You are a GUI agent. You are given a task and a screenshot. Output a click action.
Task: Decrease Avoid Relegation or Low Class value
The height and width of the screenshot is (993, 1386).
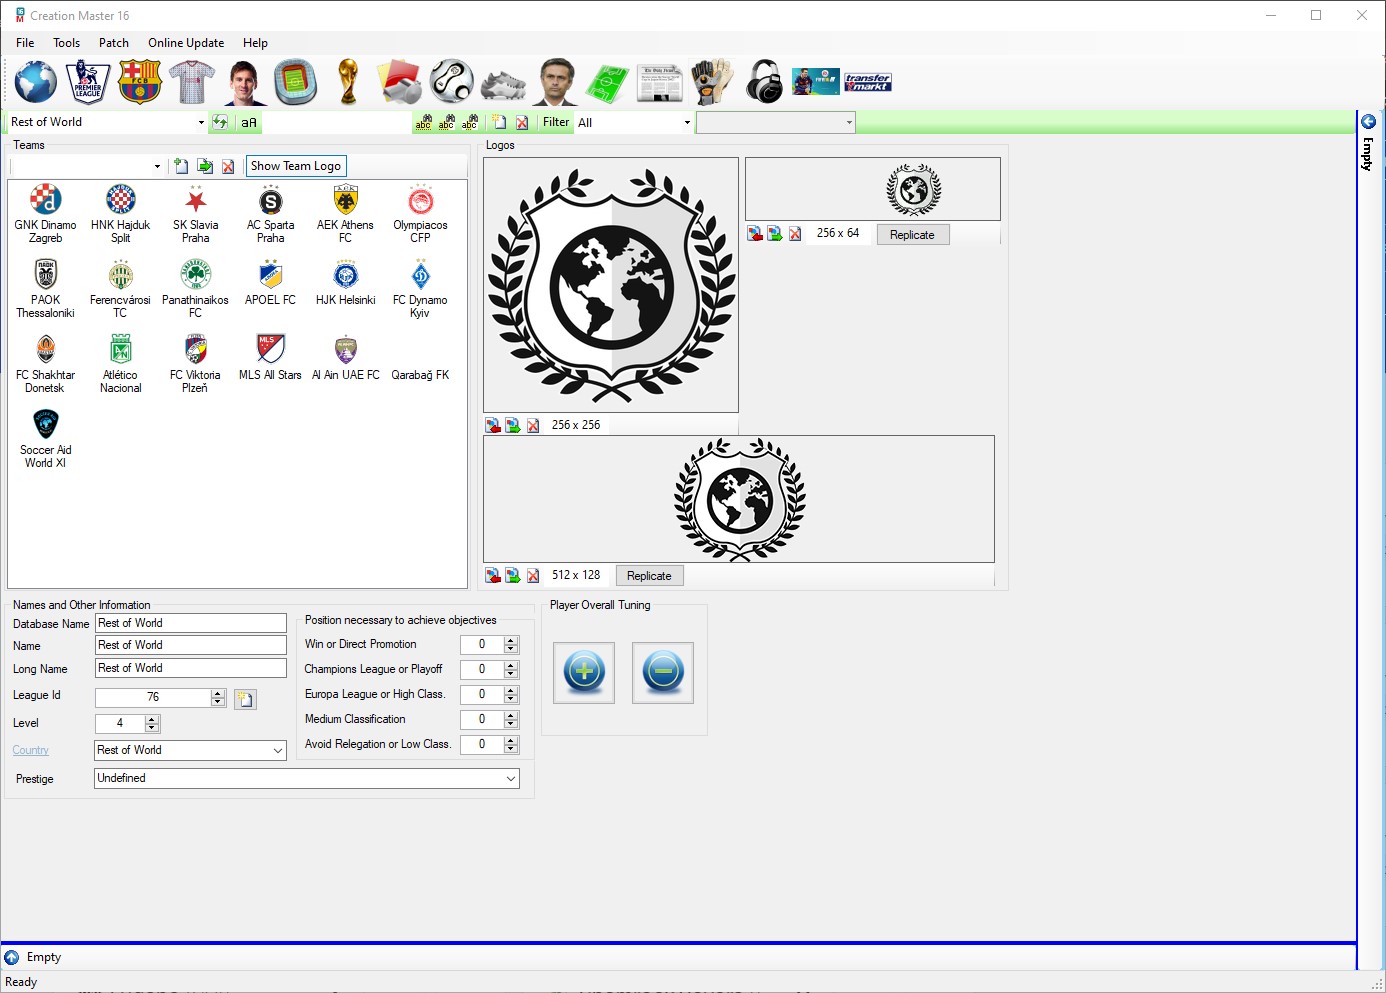[511, 748]
